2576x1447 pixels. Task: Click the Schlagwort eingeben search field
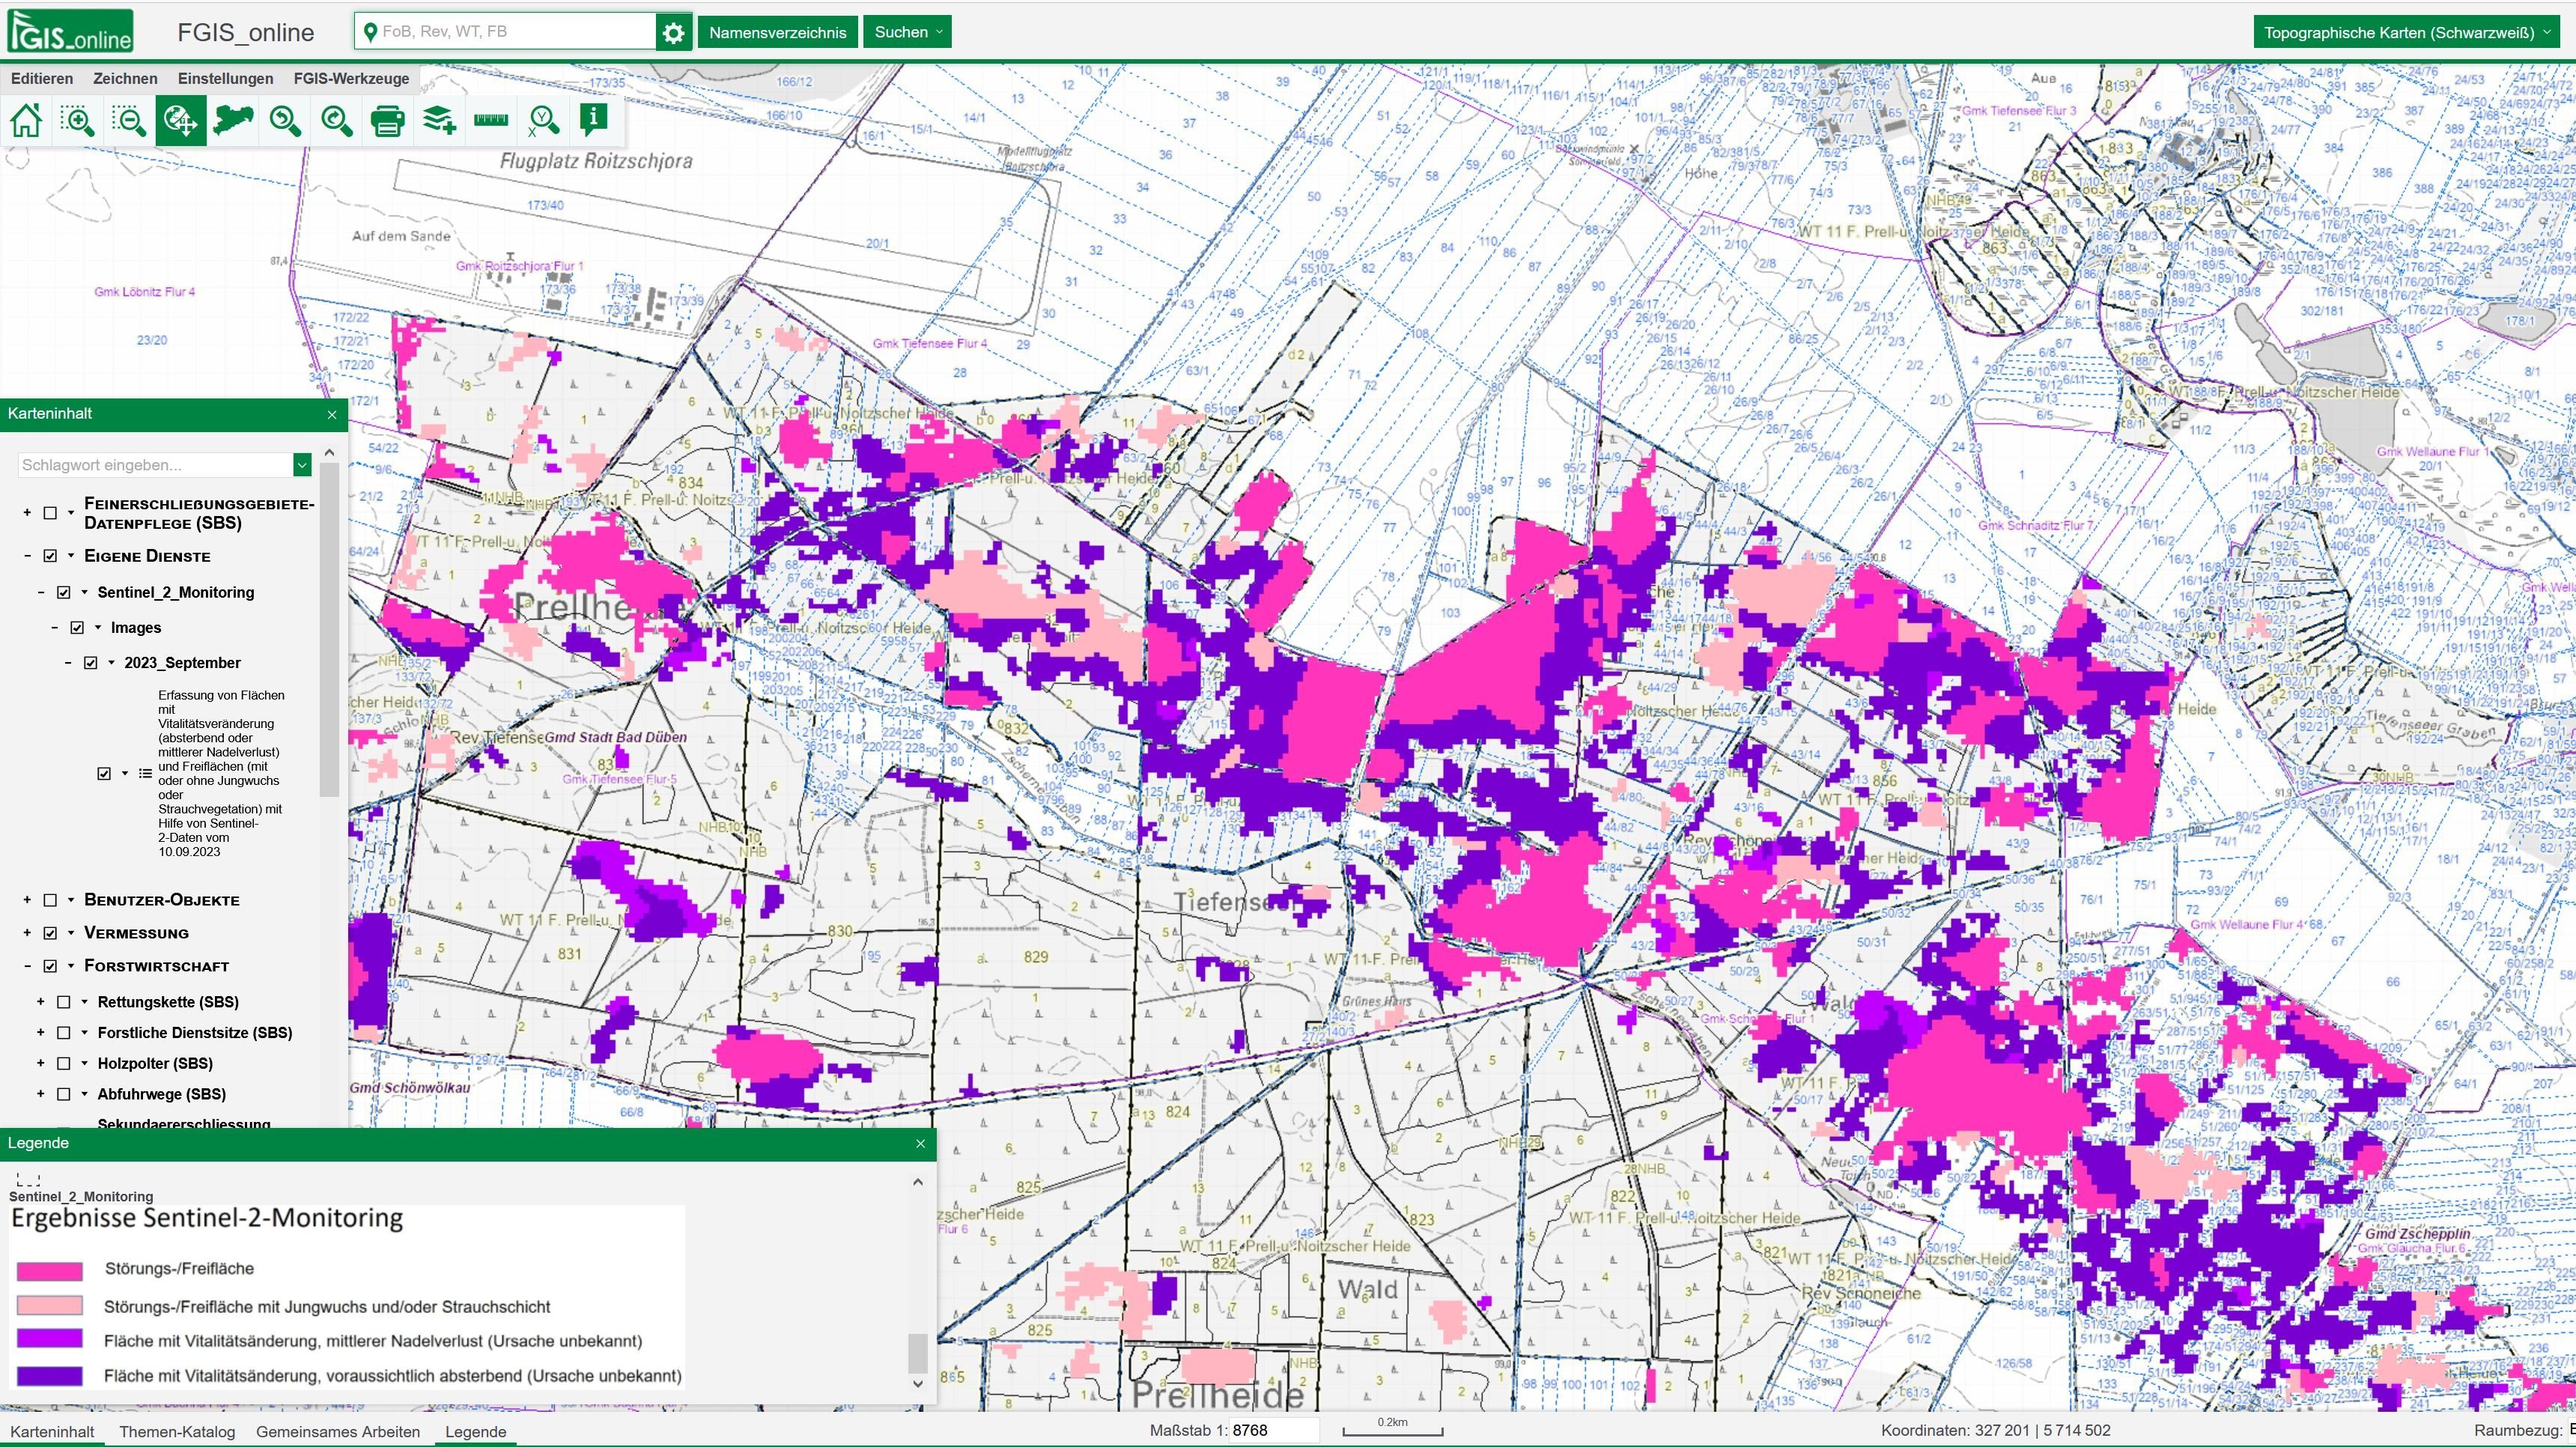pos(155,464)
